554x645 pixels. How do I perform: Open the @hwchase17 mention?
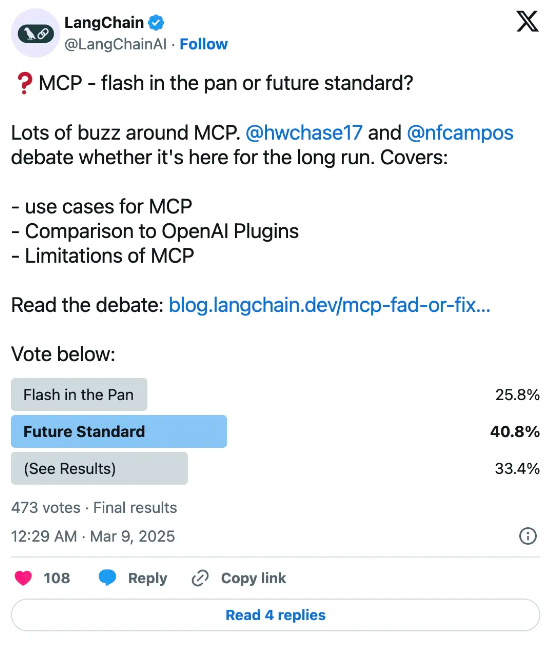[304, 133]
